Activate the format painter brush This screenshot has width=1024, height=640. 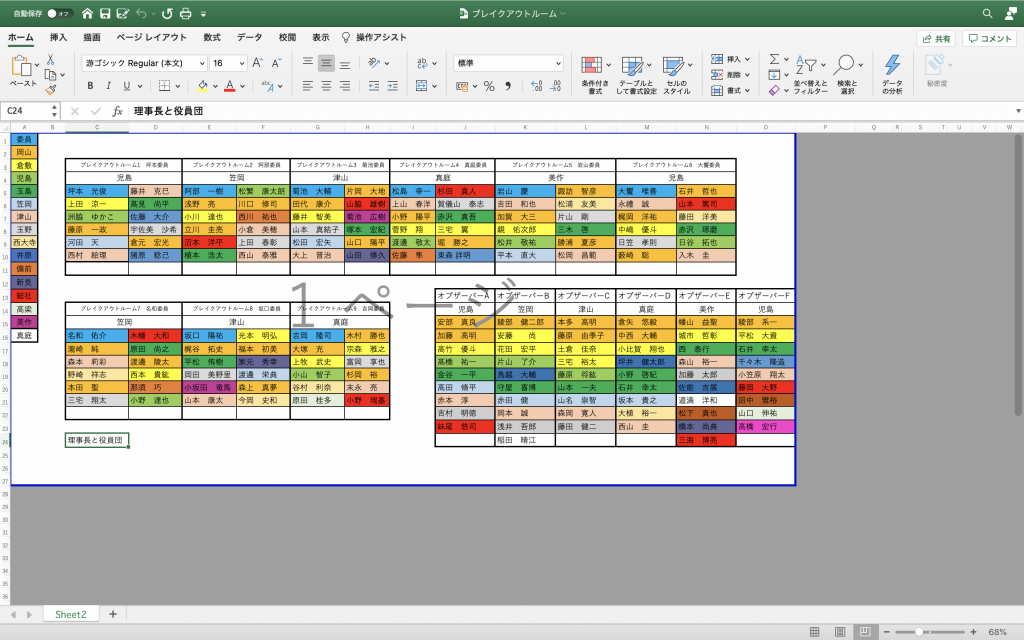pos(50,89)
